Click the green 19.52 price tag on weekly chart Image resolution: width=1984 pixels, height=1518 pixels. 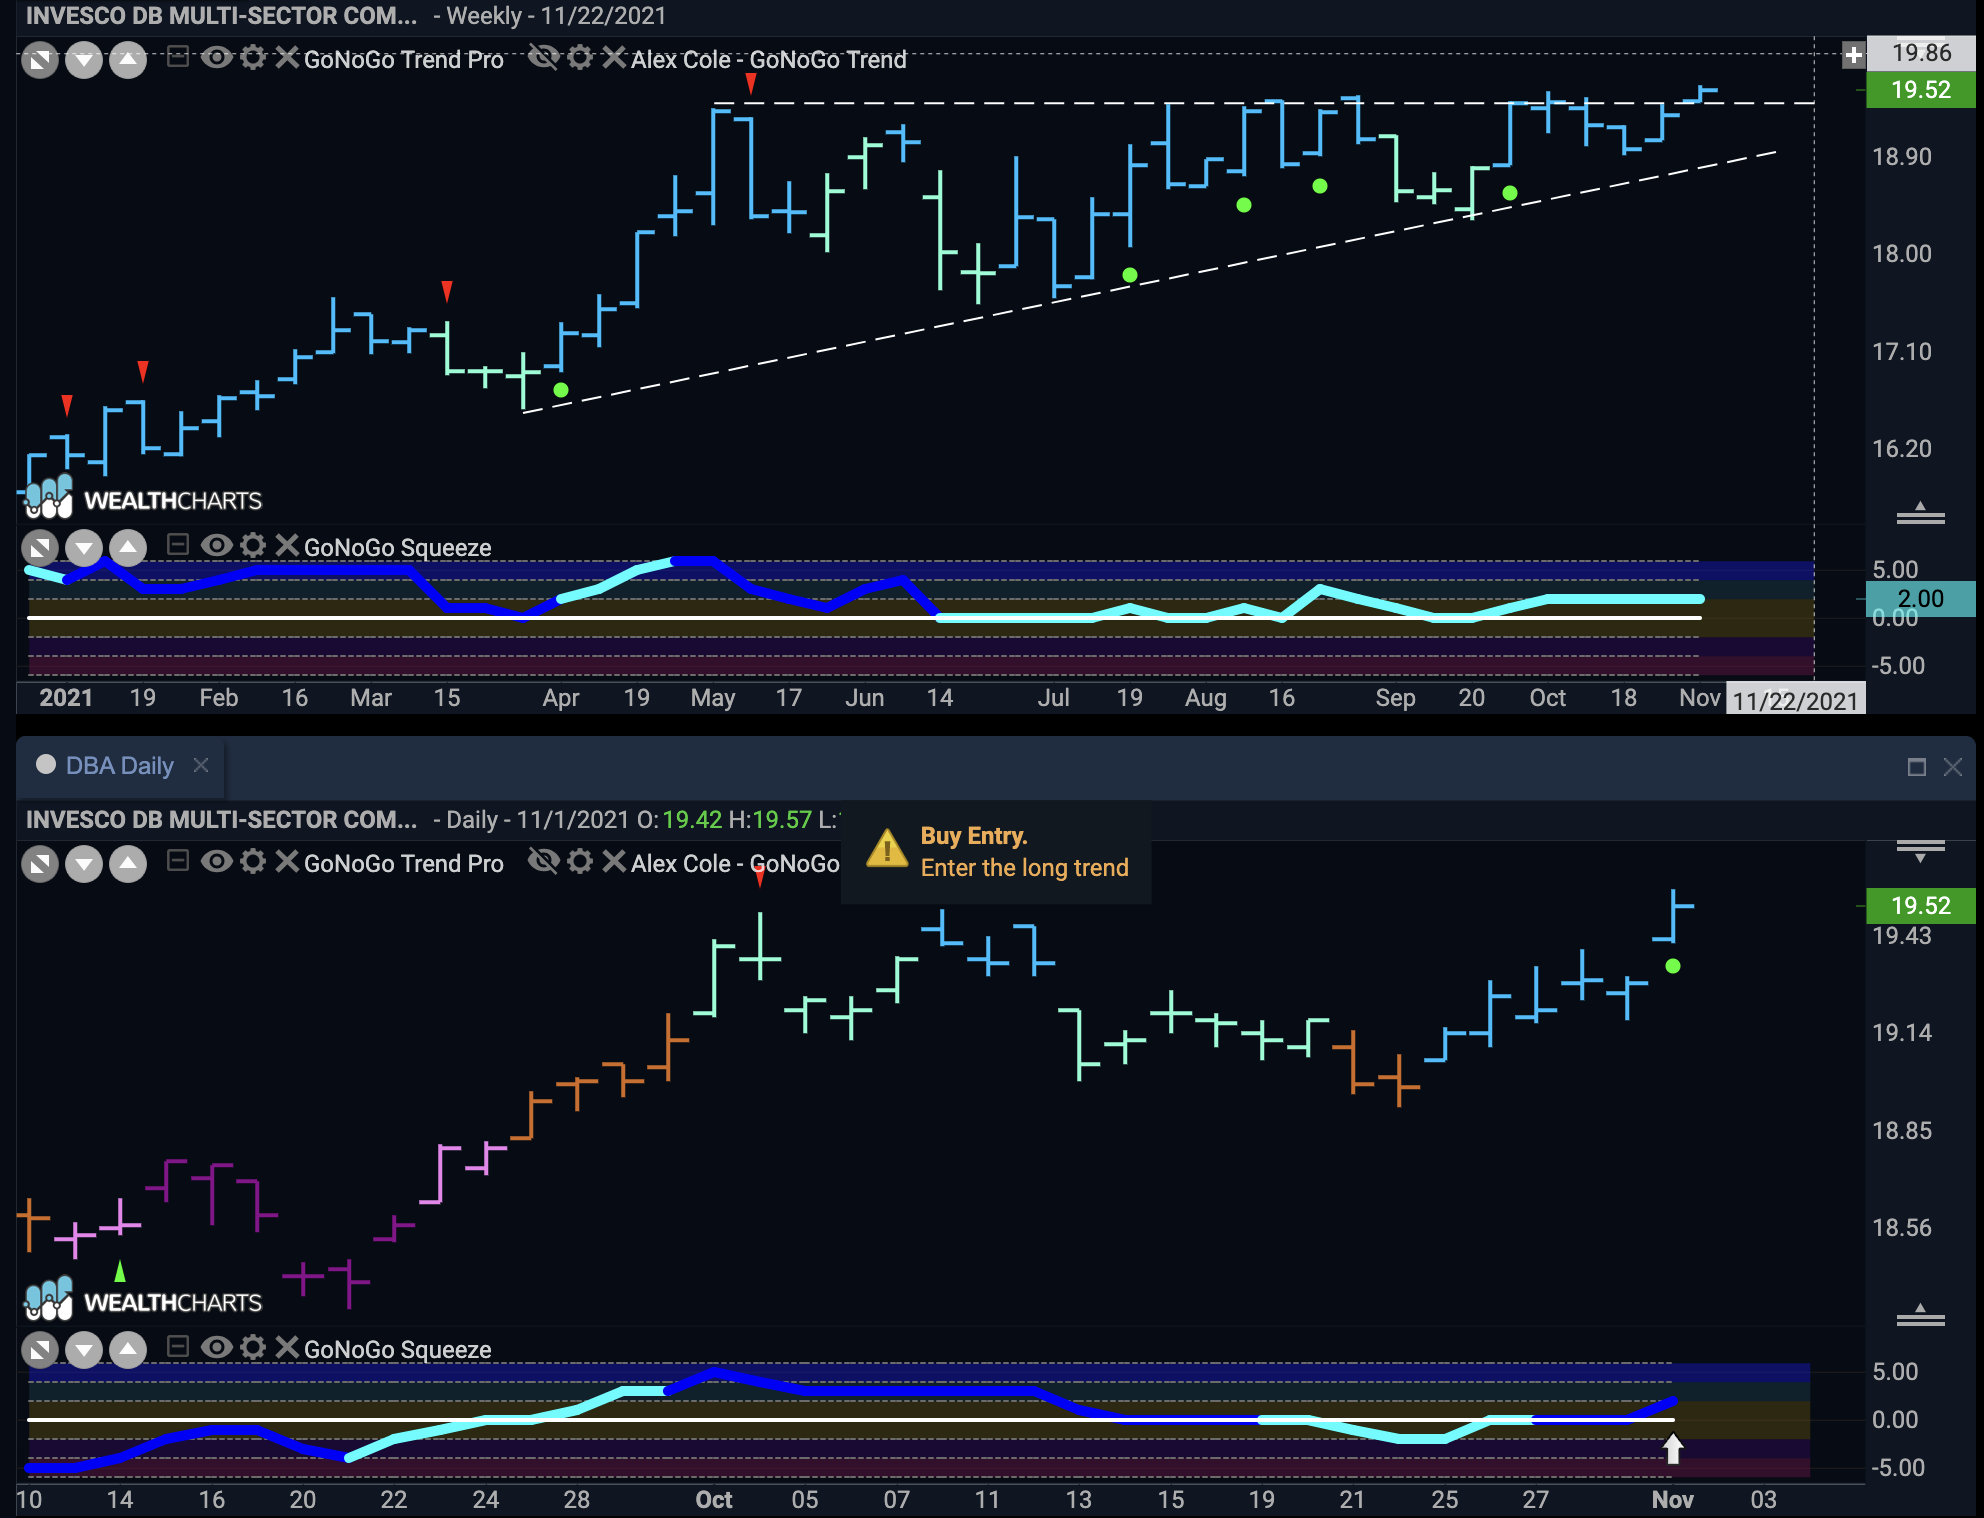pos(1921,90)
